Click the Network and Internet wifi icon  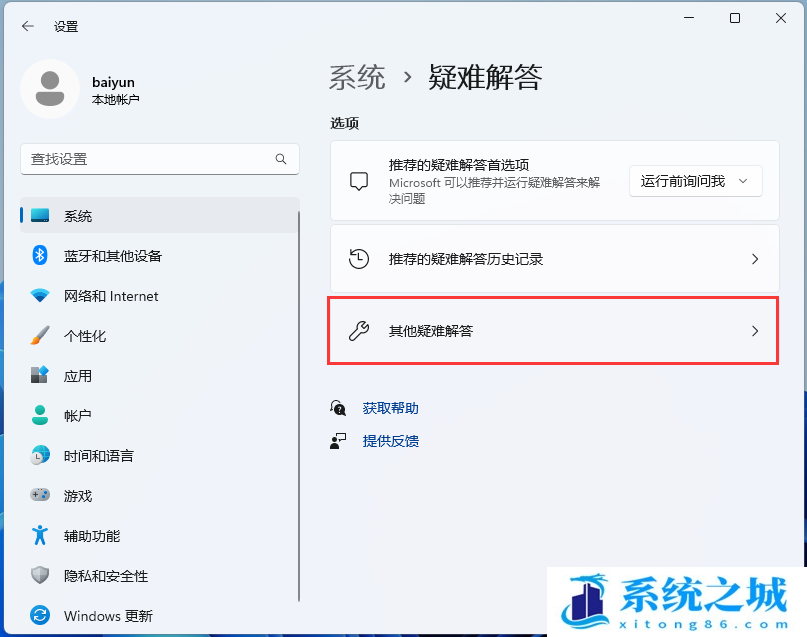[x=40, y=296]
